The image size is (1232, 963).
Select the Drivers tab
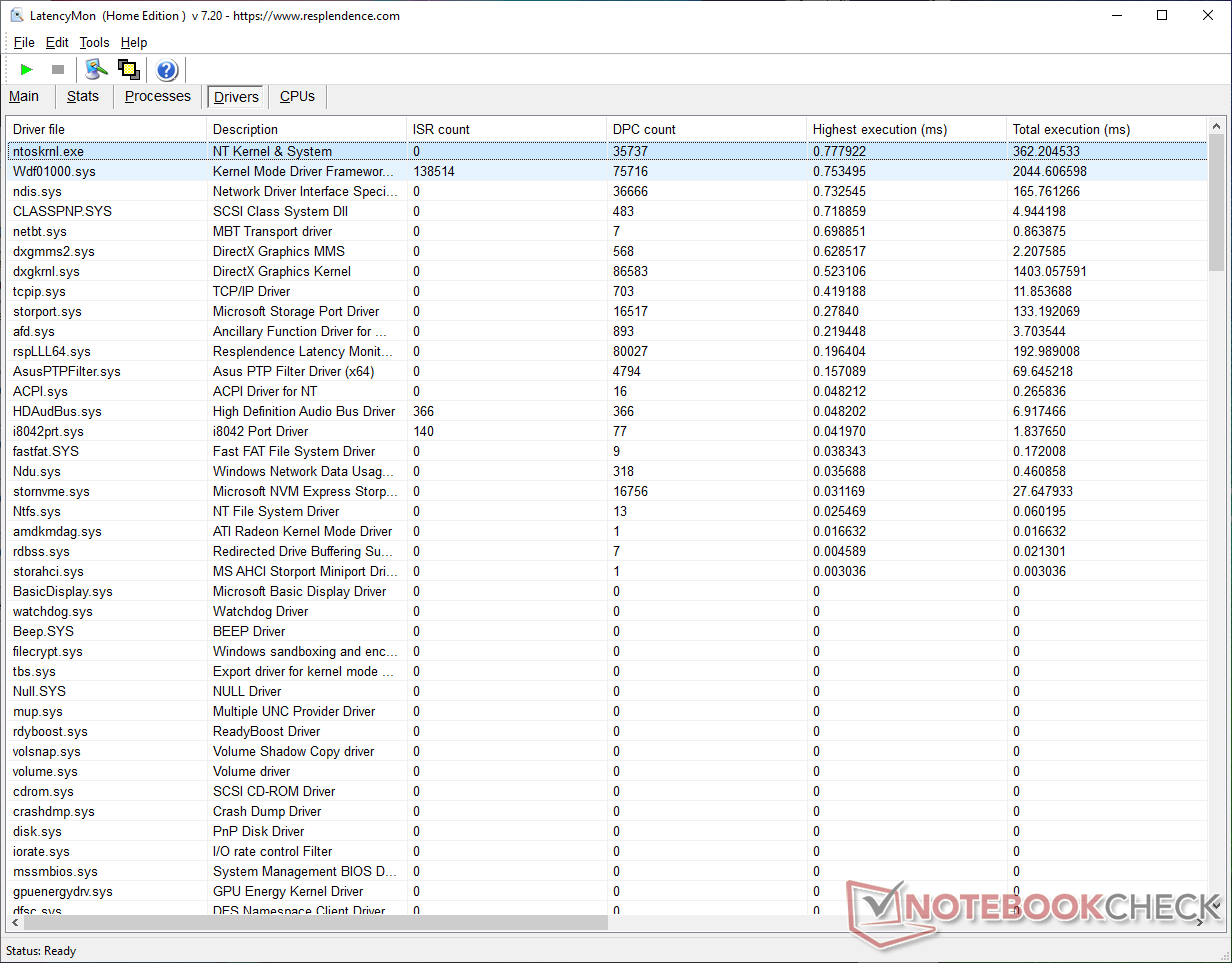pos(236,97)
